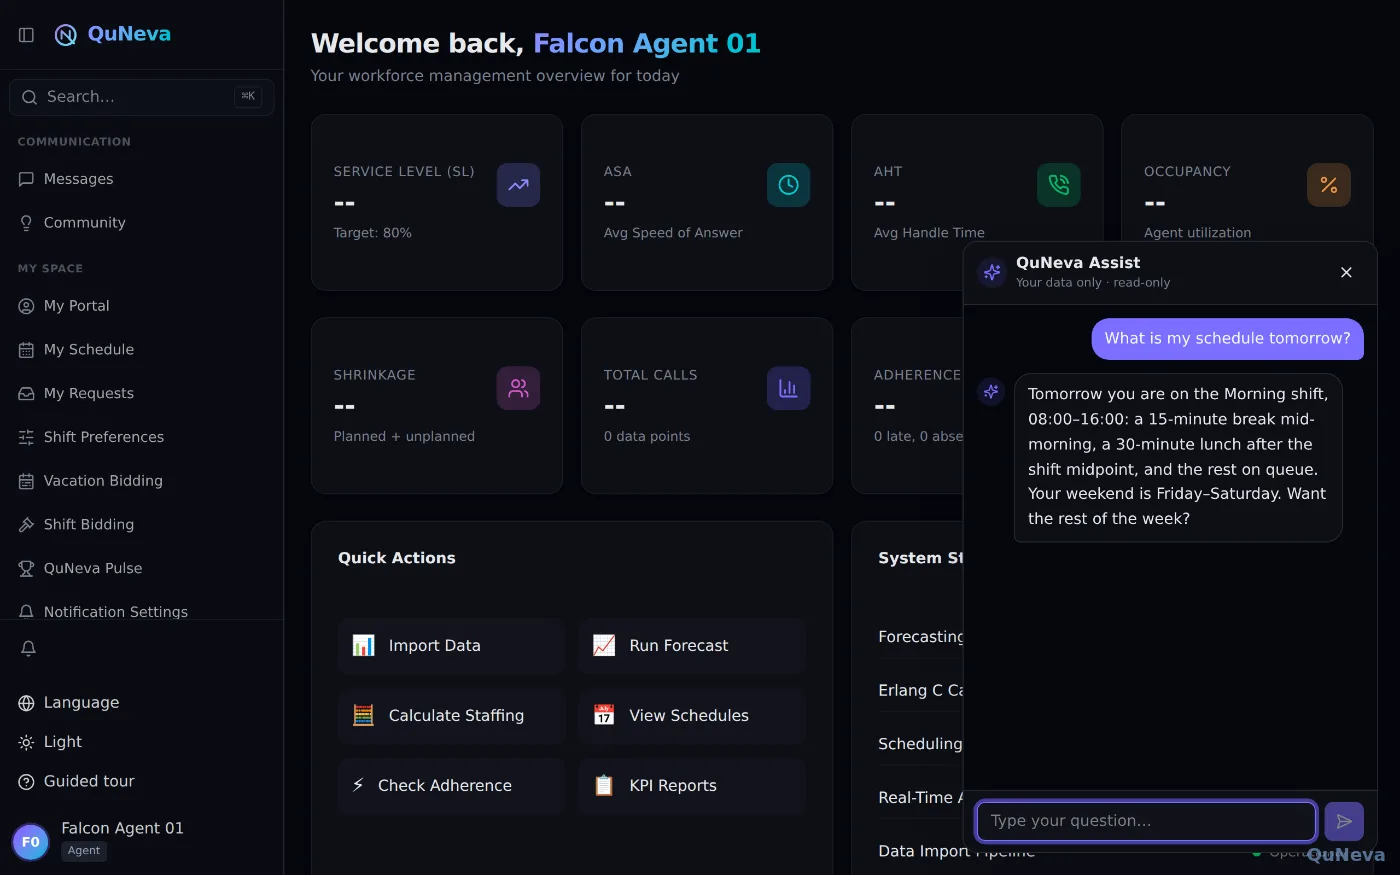This screenshot has width=1400, height=875.
Task: Click the ASA clock icon
Action: (x=788, y=185)
